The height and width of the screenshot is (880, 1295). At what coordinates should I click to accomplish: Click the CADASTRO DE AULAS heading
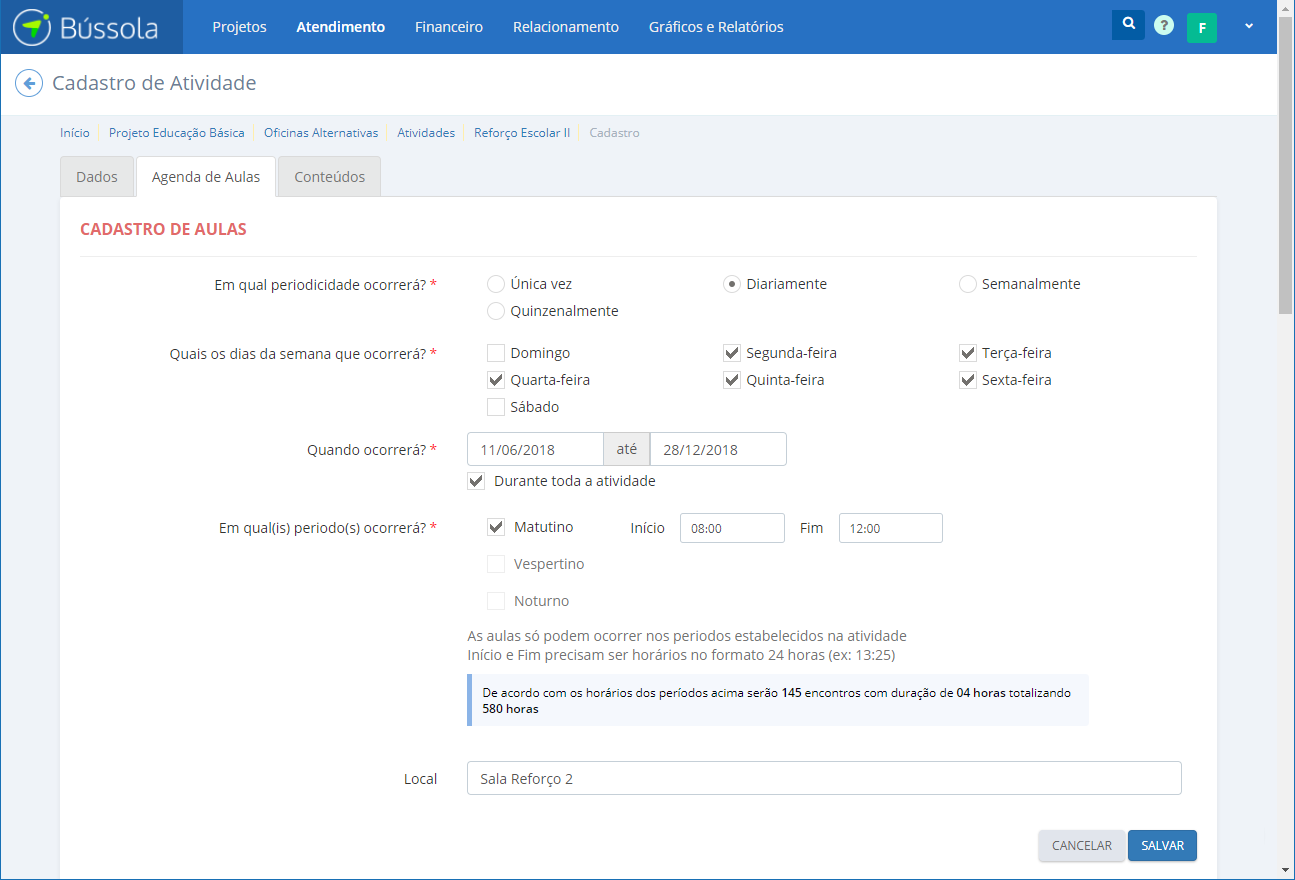[163, 229]
